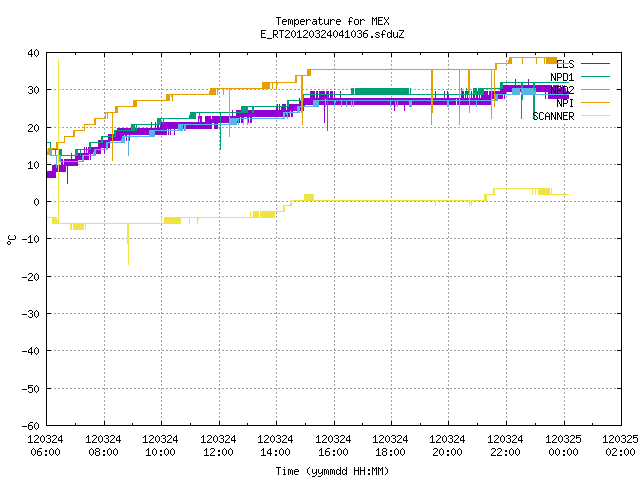Click the yellow SCANNER legend line sample
The width and height of the screenshot is (640, 480).
click(x=595, y=116)
